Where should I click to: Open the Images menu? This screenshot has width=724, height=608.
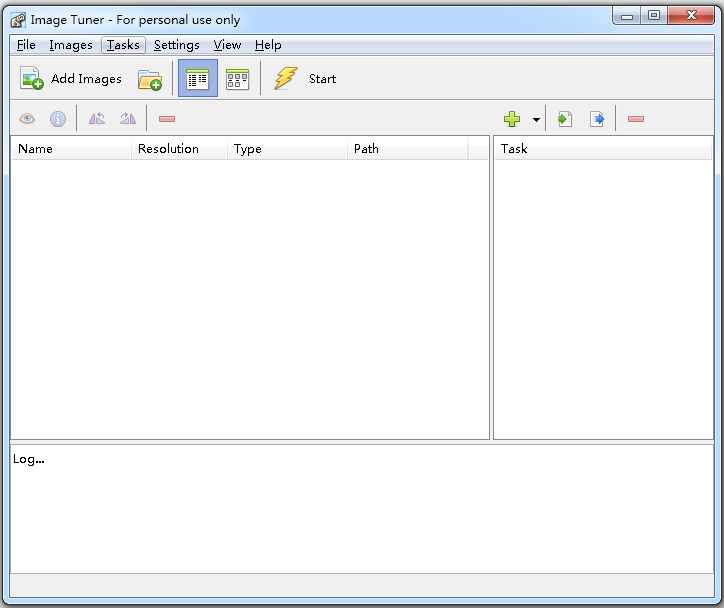tap(71, 45)
